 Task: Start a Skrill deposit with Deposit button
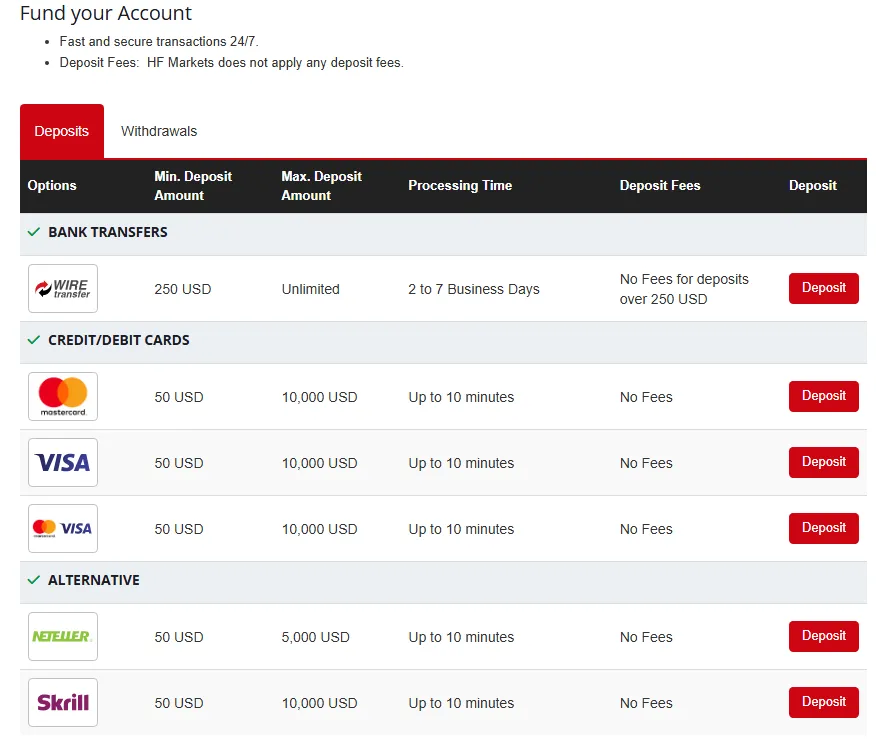click(823, 702)
